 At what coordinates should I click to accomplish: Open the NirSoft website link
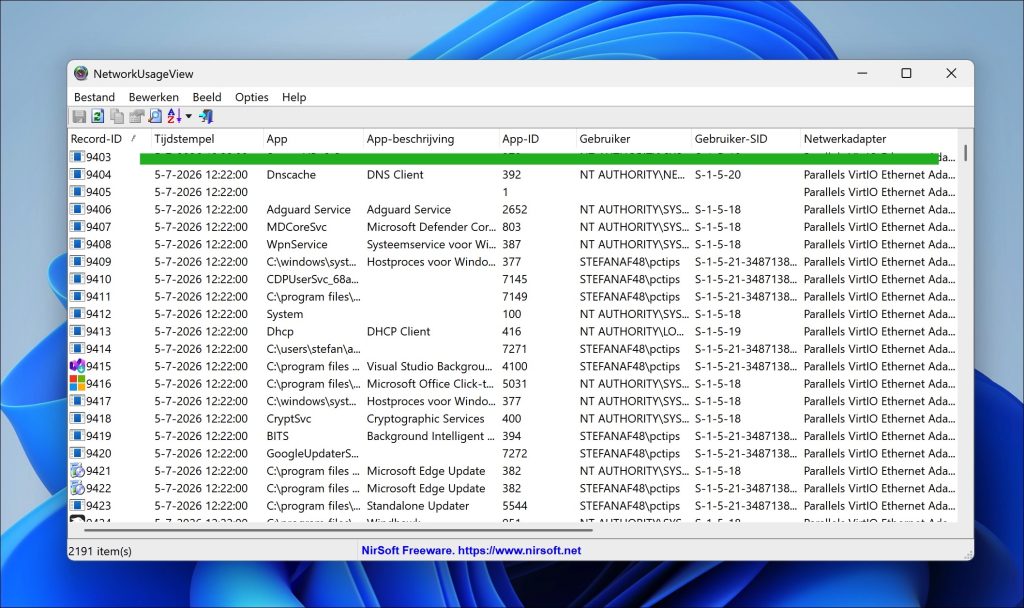[471, 551]
